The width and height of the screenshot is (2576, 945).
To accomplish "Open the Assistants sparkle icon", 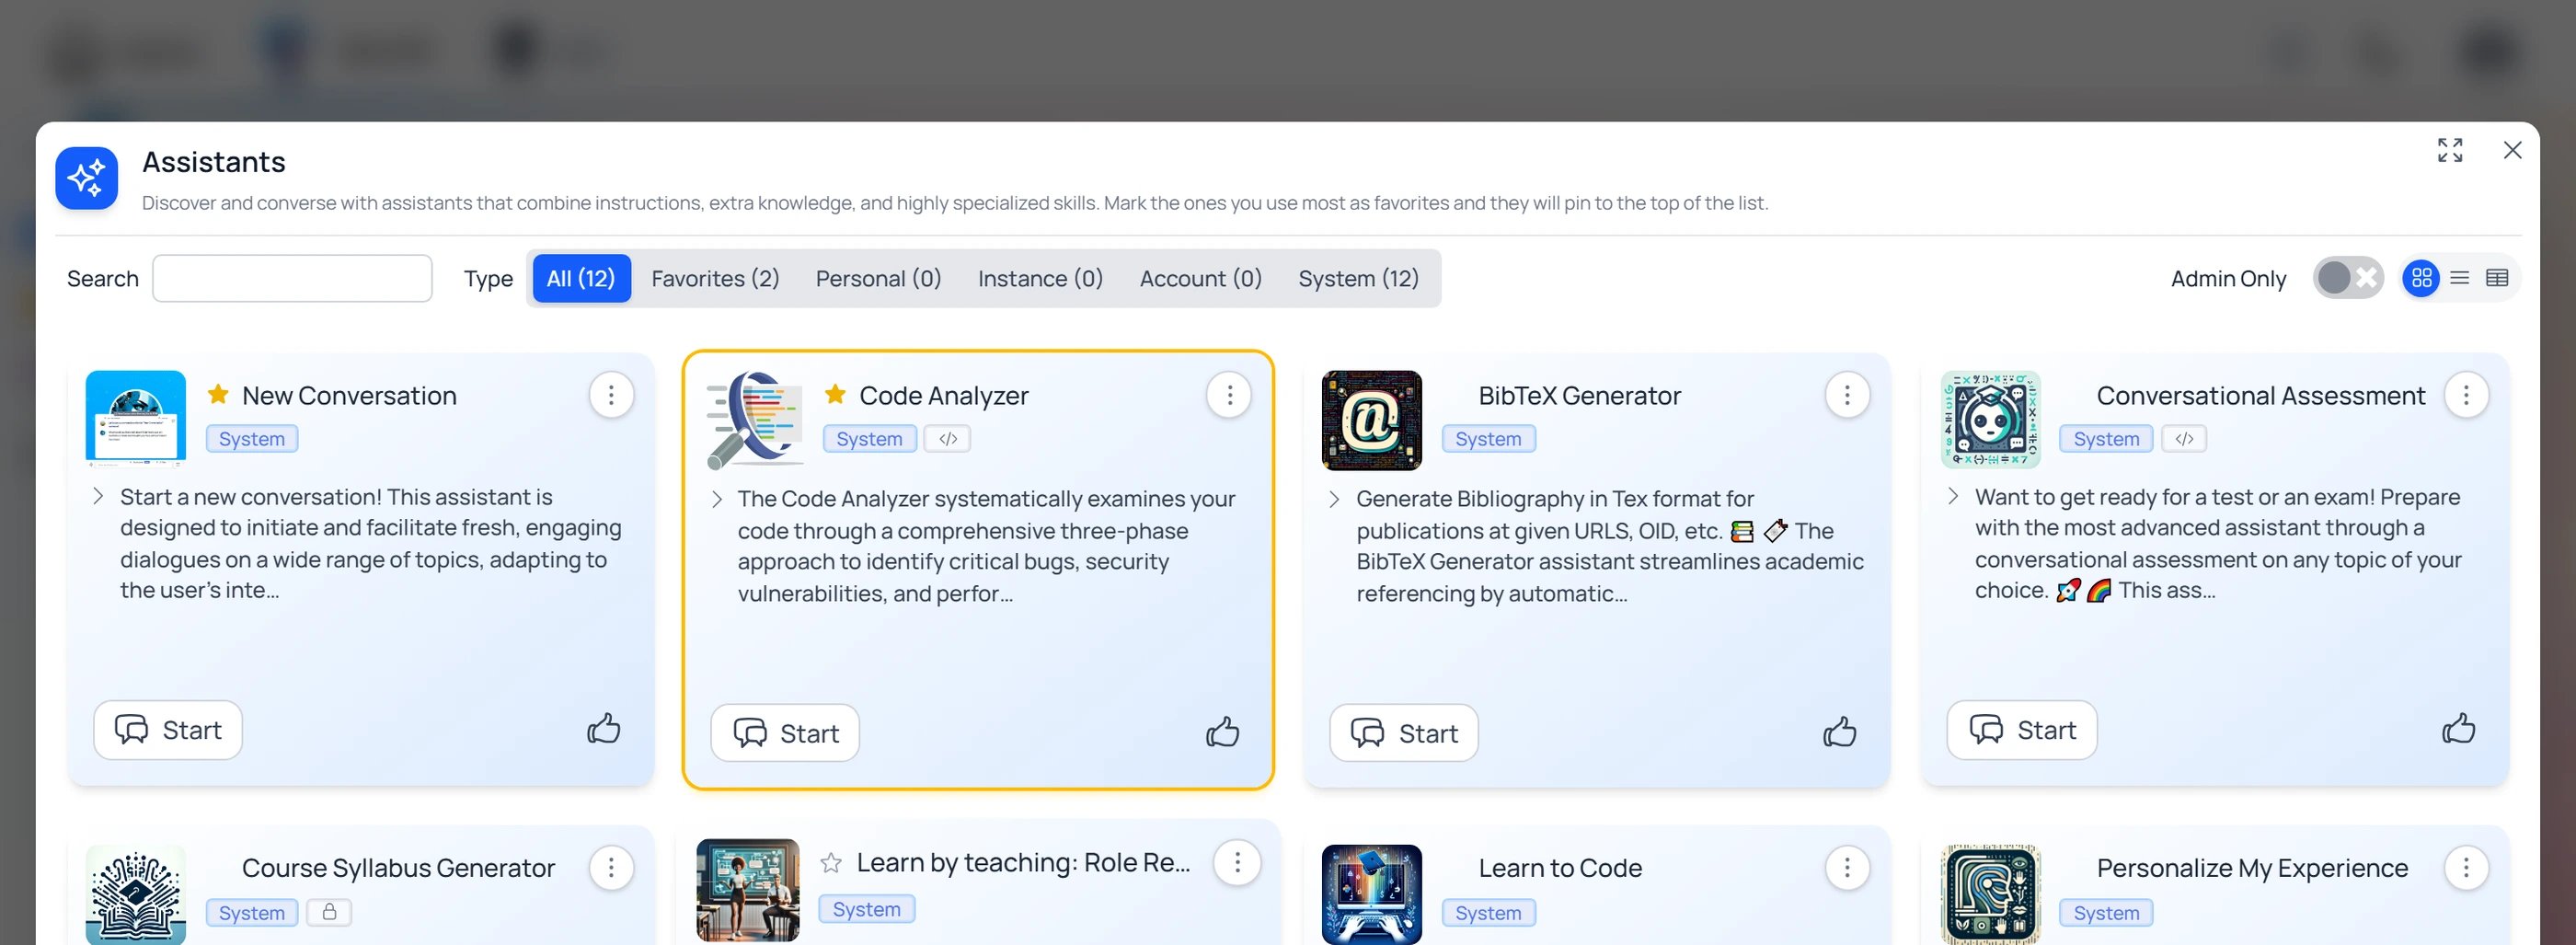I will click(87, 178).
